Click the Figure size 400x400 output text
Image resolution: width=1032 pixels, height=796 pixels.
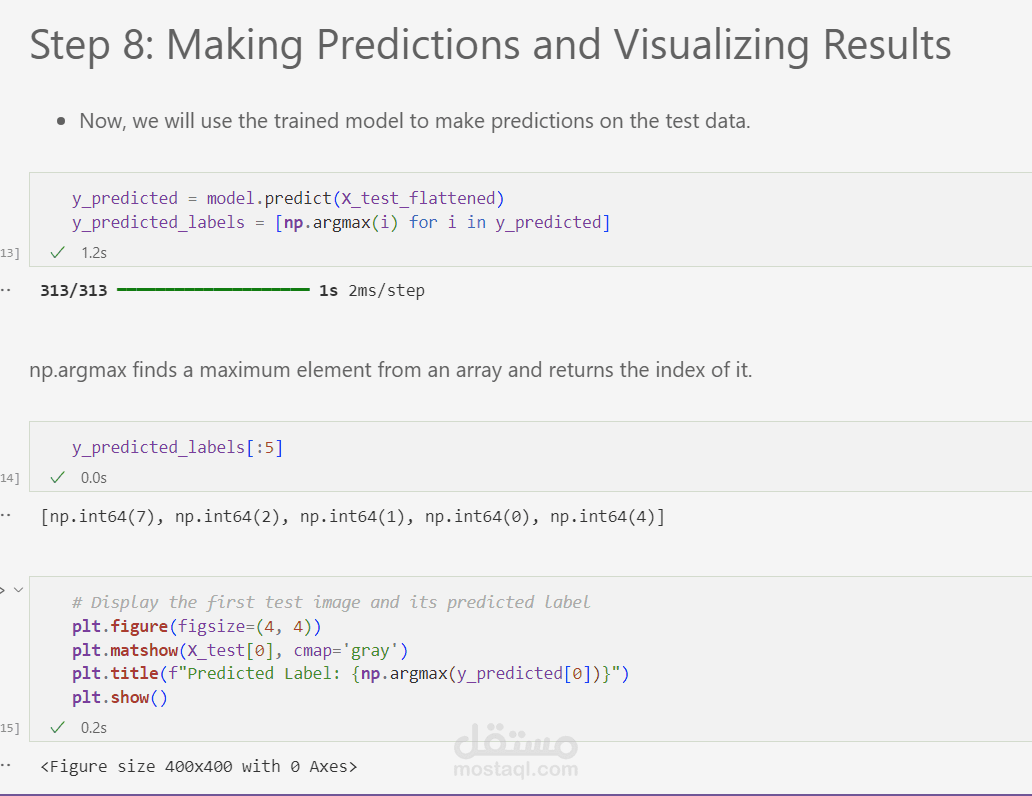point(198,767)
